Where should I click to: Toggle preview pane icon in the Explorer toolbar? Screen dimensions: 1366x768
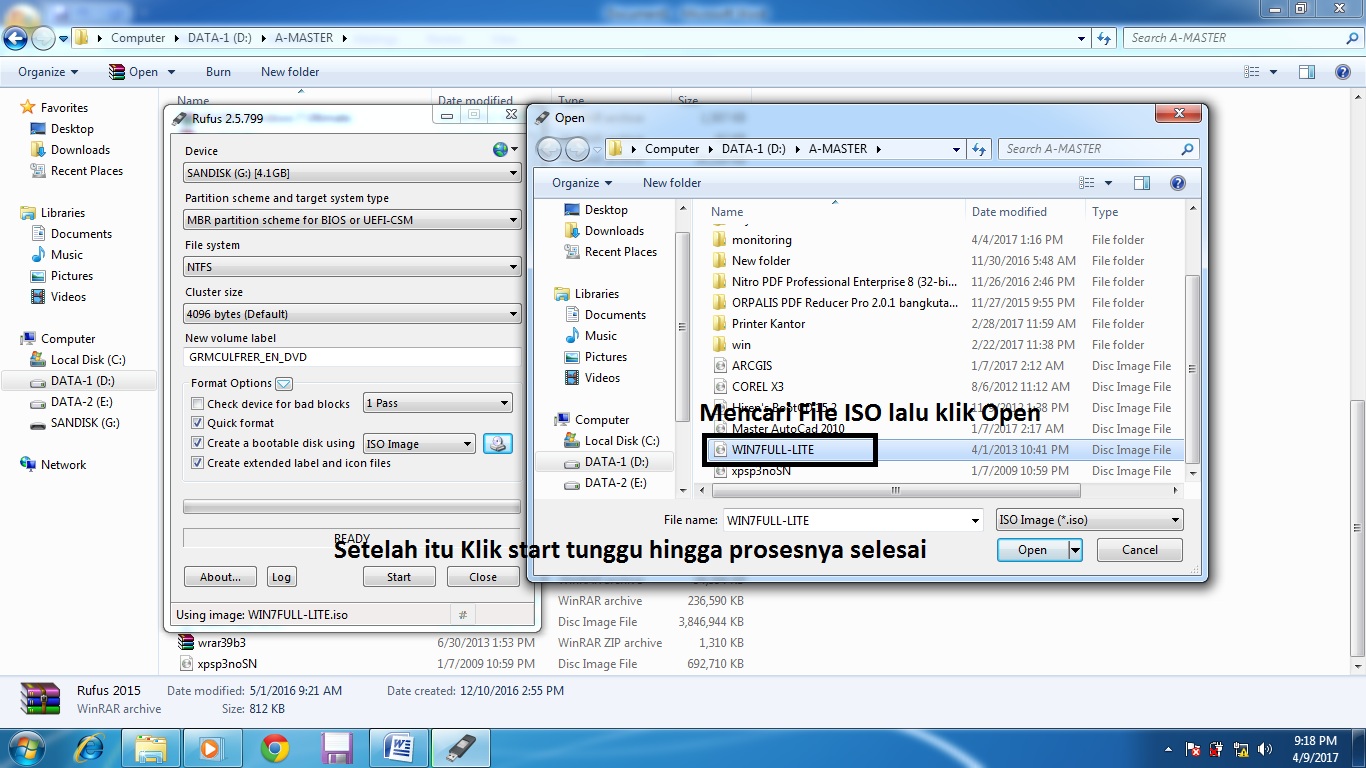click(x=1307, y=72)
